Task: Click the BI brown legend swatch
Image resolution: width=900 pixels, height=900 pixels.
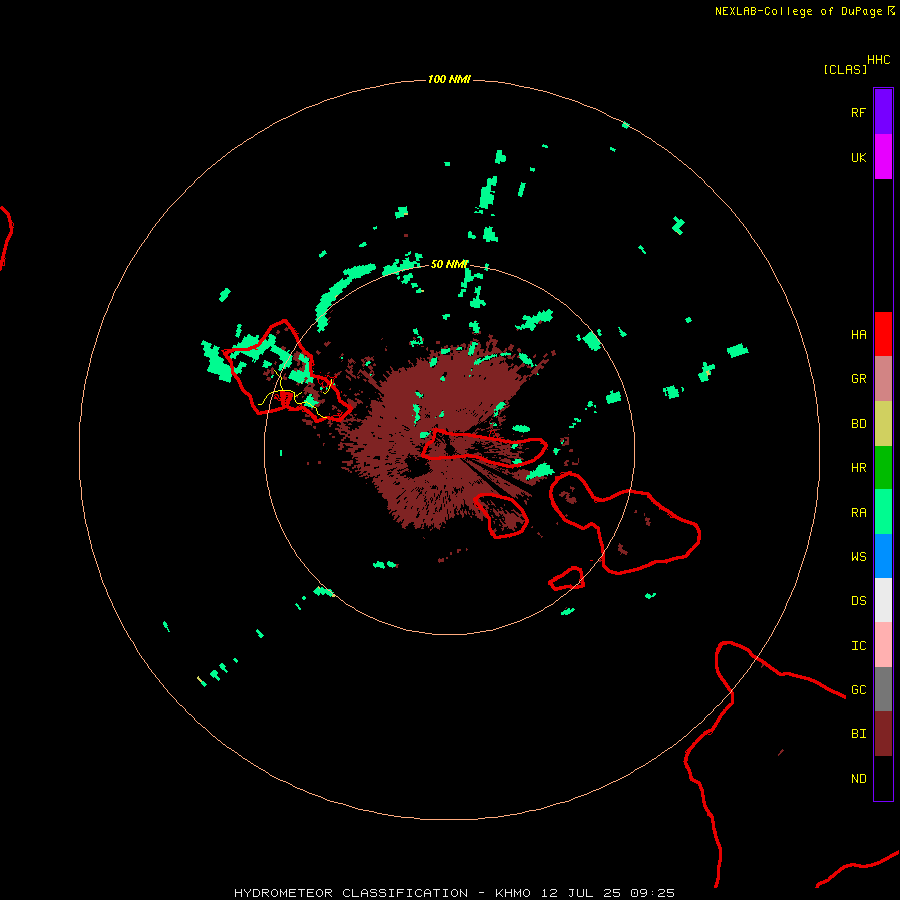Action: 883,734
